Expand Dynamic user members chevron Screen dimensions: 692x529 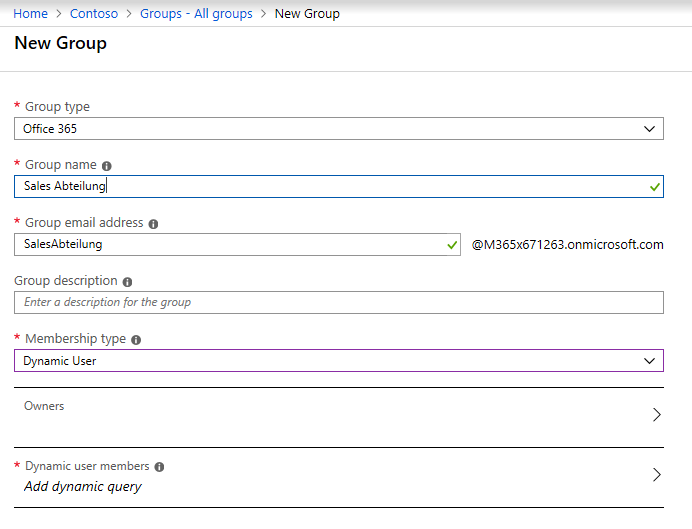click(657, 475)
